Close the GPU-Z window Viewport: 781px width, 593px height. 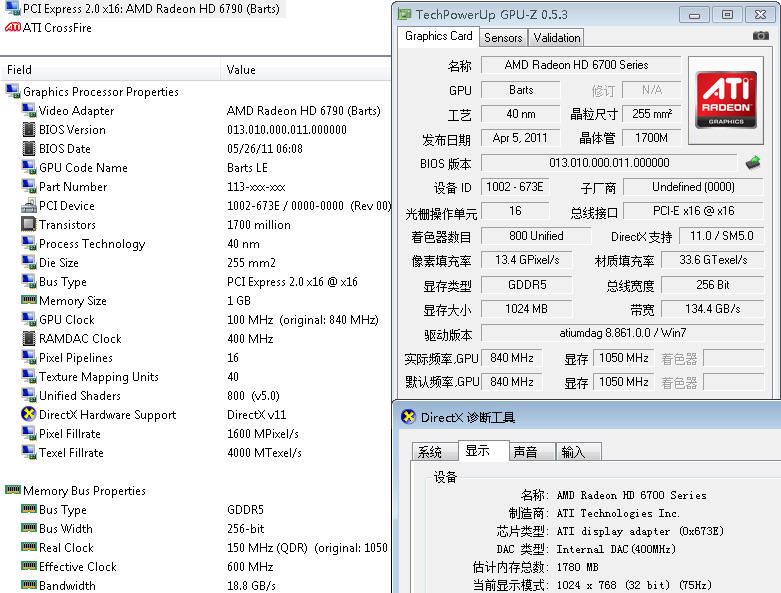tap(760, 15)
